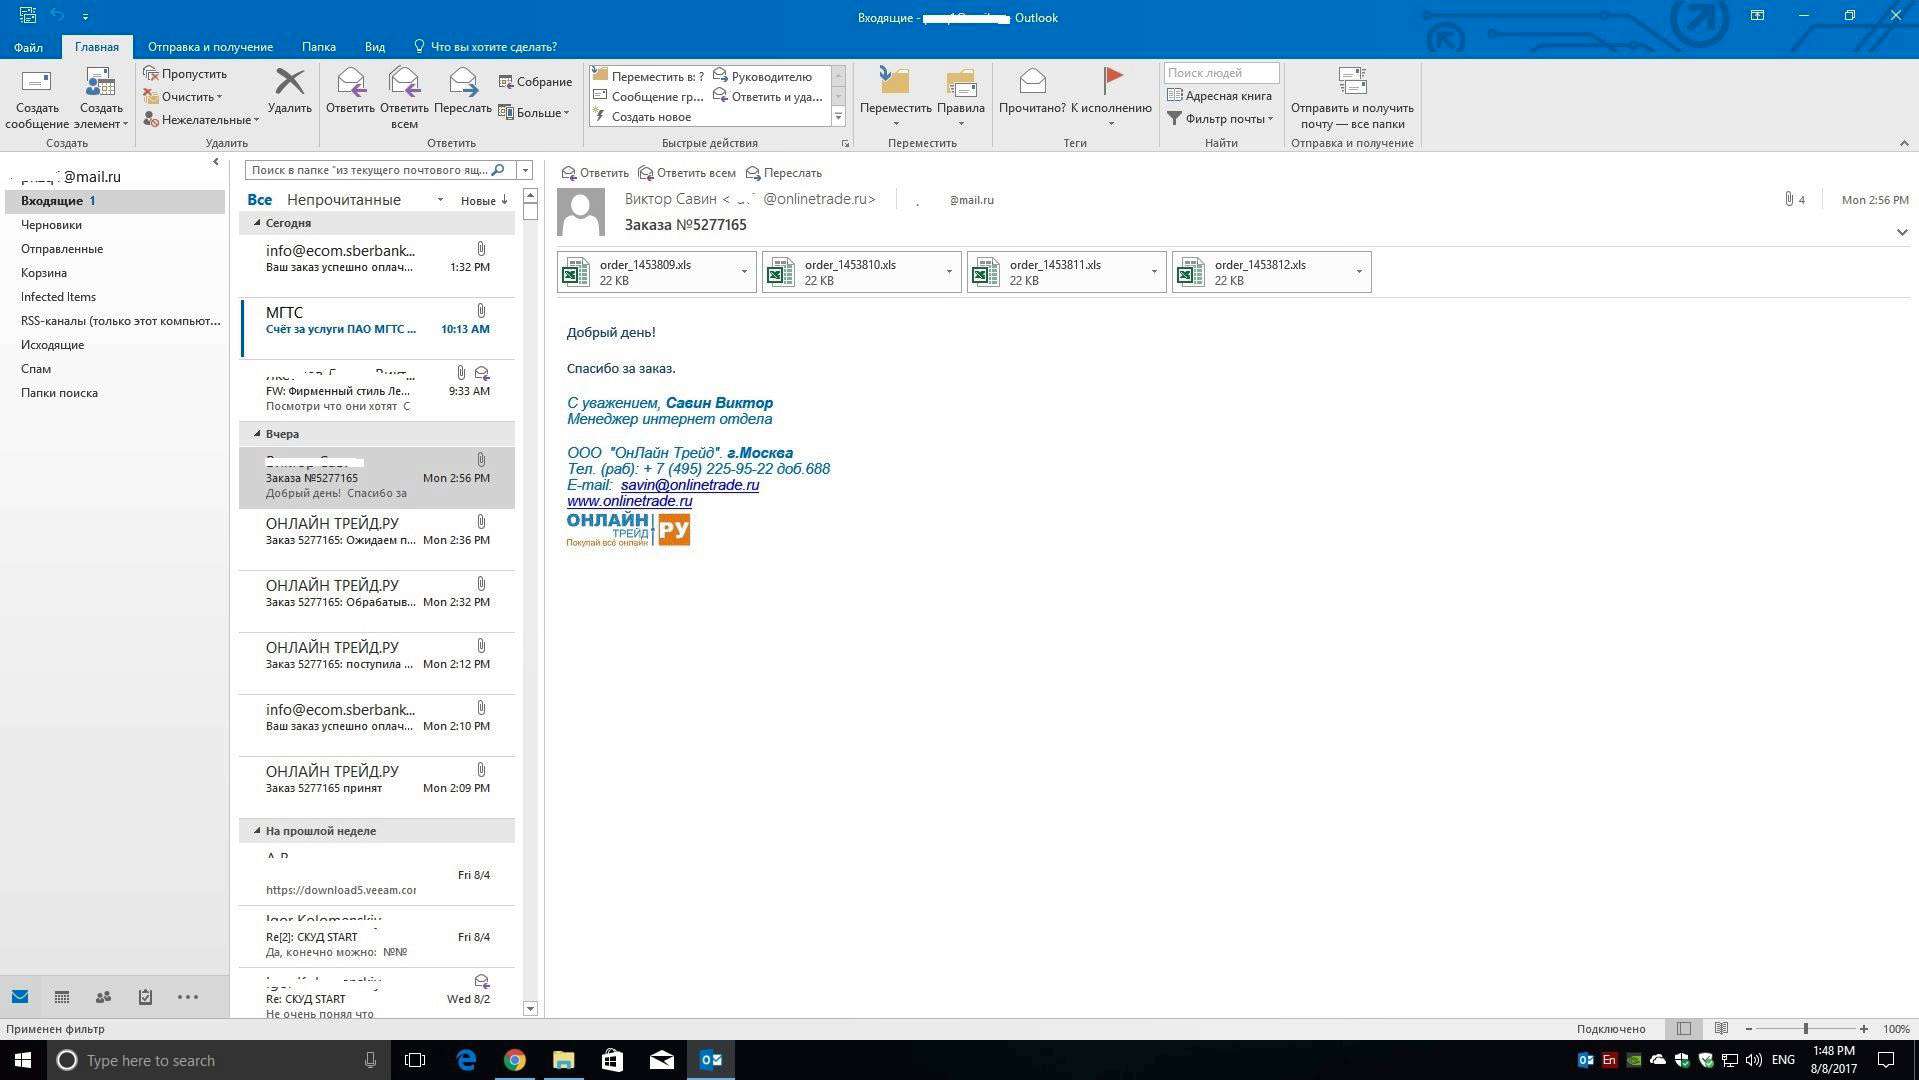Expand the message header chevron
This screenshot has width=1919, height=1080.
[x=1901, y=232]
